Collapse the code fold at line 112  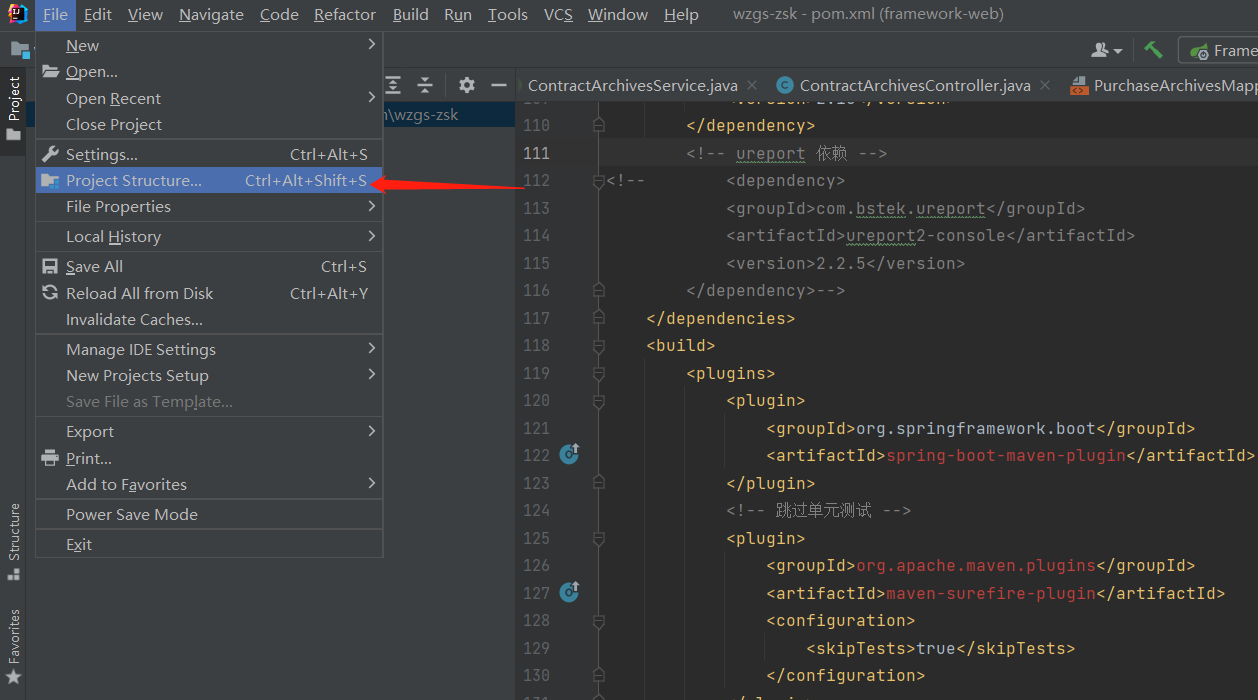tap(597, 180)
